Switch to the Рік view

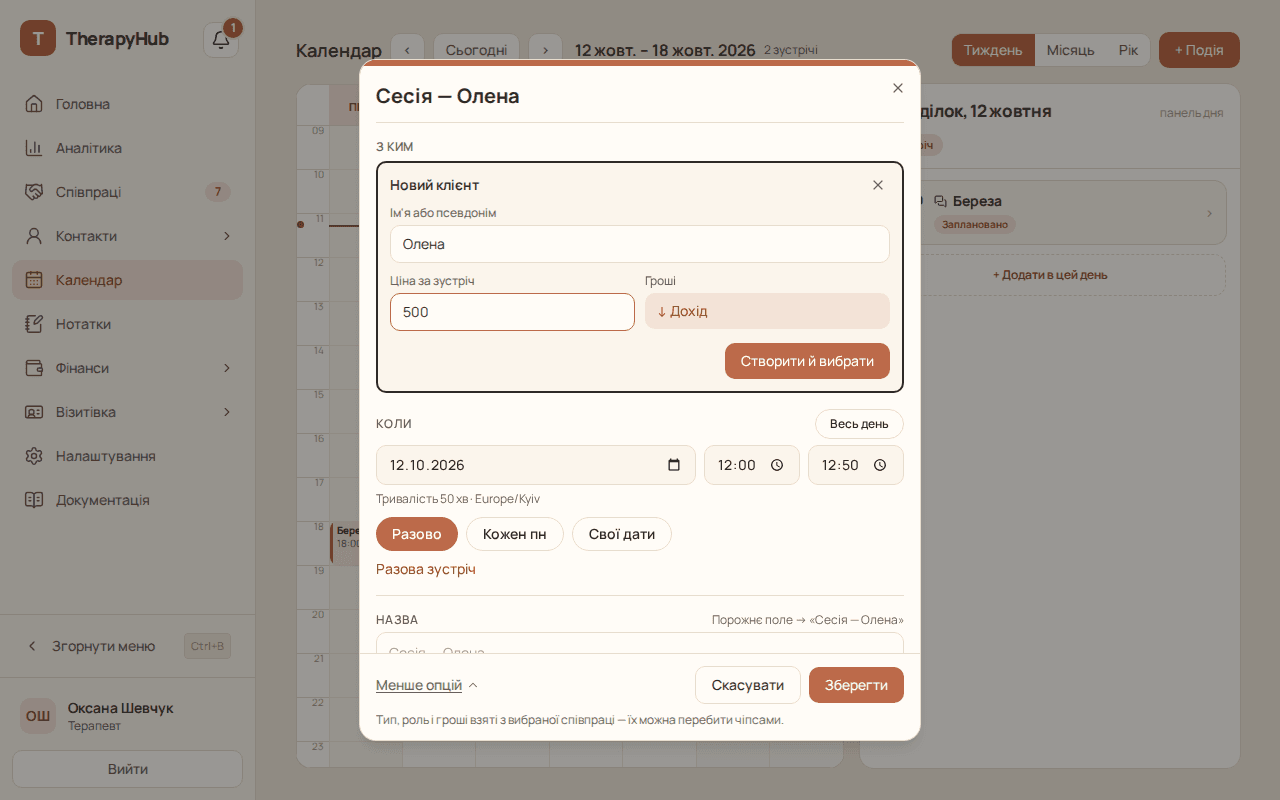click(1128, 50)
